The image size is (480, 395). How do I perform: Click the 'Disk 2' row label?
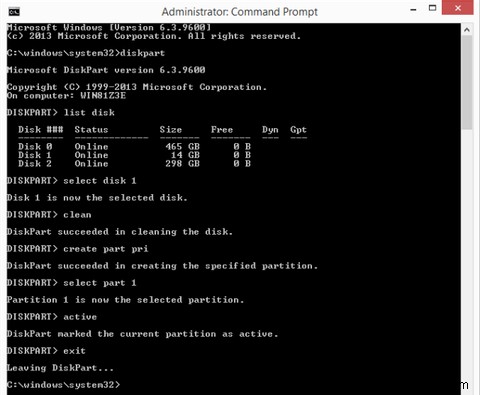pyautogui.click(x=35, y=164)
